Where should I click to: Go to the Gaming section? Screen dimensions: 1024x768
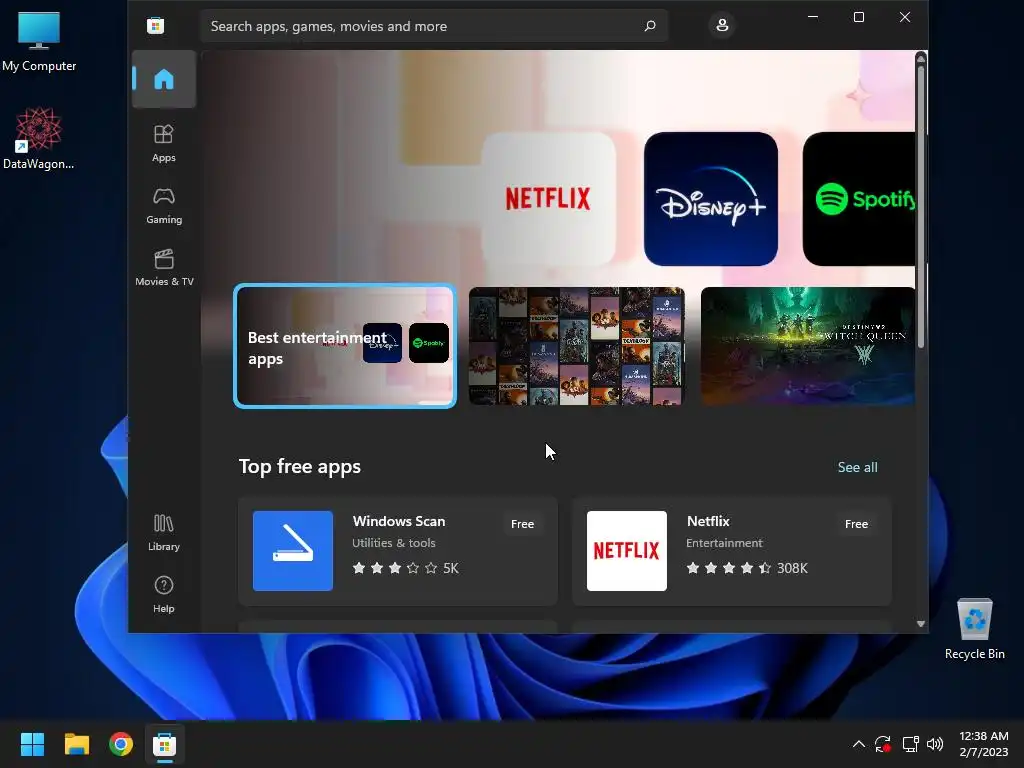pos(164,206)
